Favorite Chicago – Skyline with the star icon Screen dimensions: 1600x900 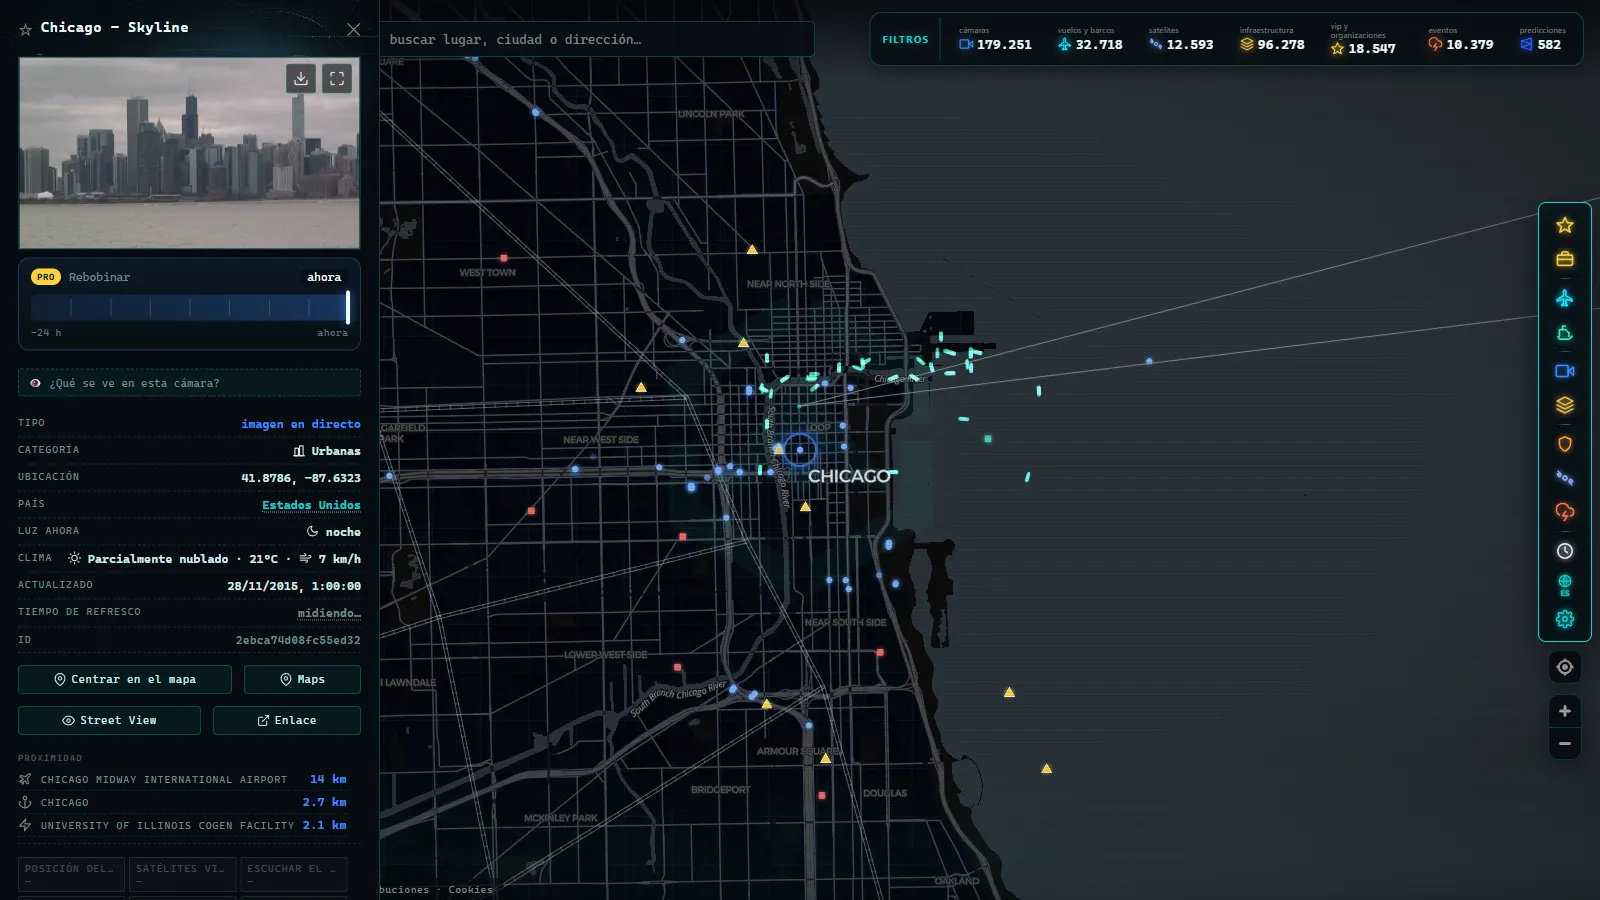[25, 29]
